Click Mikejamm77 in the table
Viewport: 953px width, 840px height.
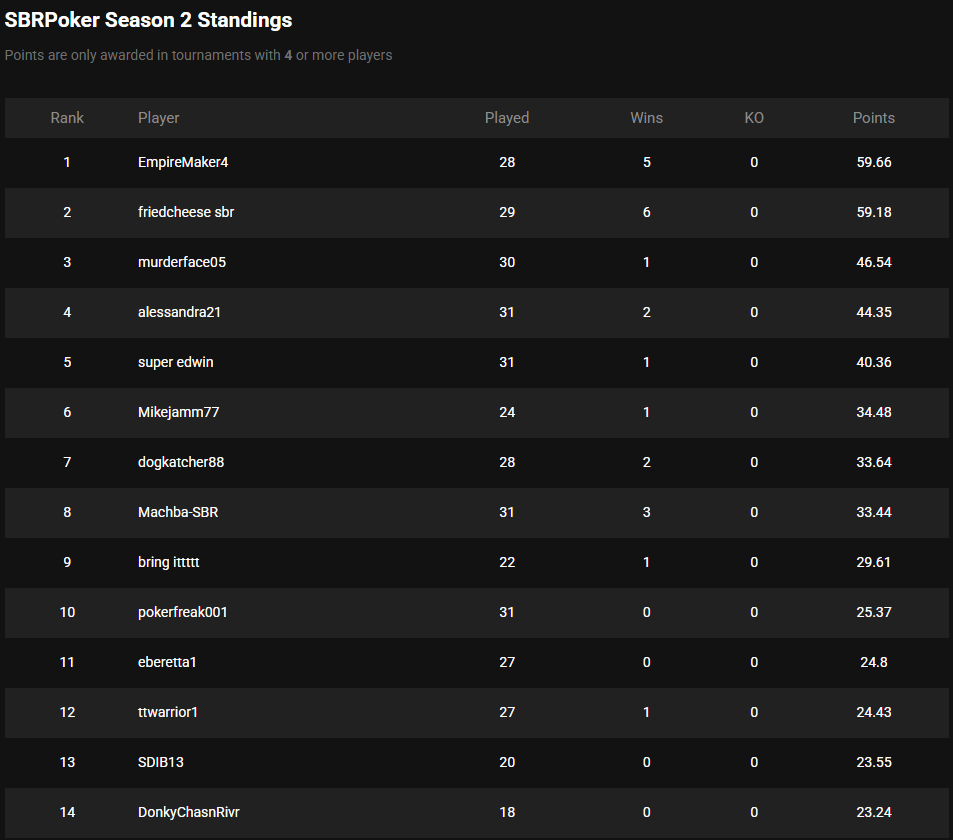(178, 412)
